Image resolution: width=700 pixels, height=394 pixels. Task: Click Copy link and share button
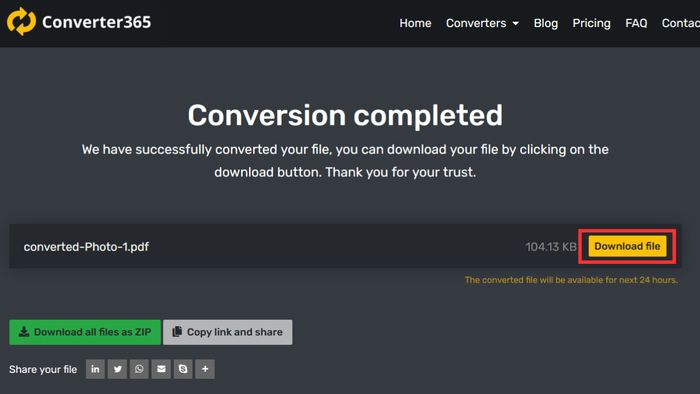(228, 332)
